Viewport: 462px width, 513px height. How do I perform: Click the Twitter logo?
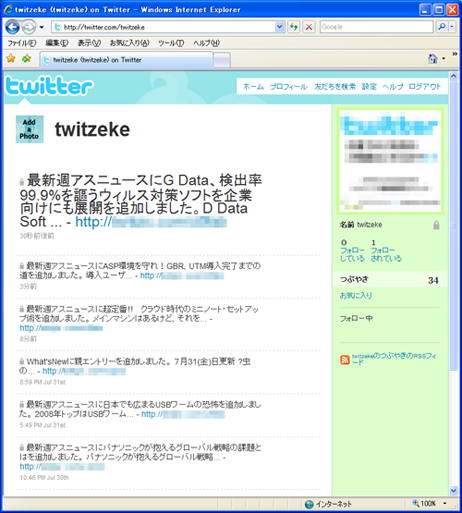pos(49,86)
